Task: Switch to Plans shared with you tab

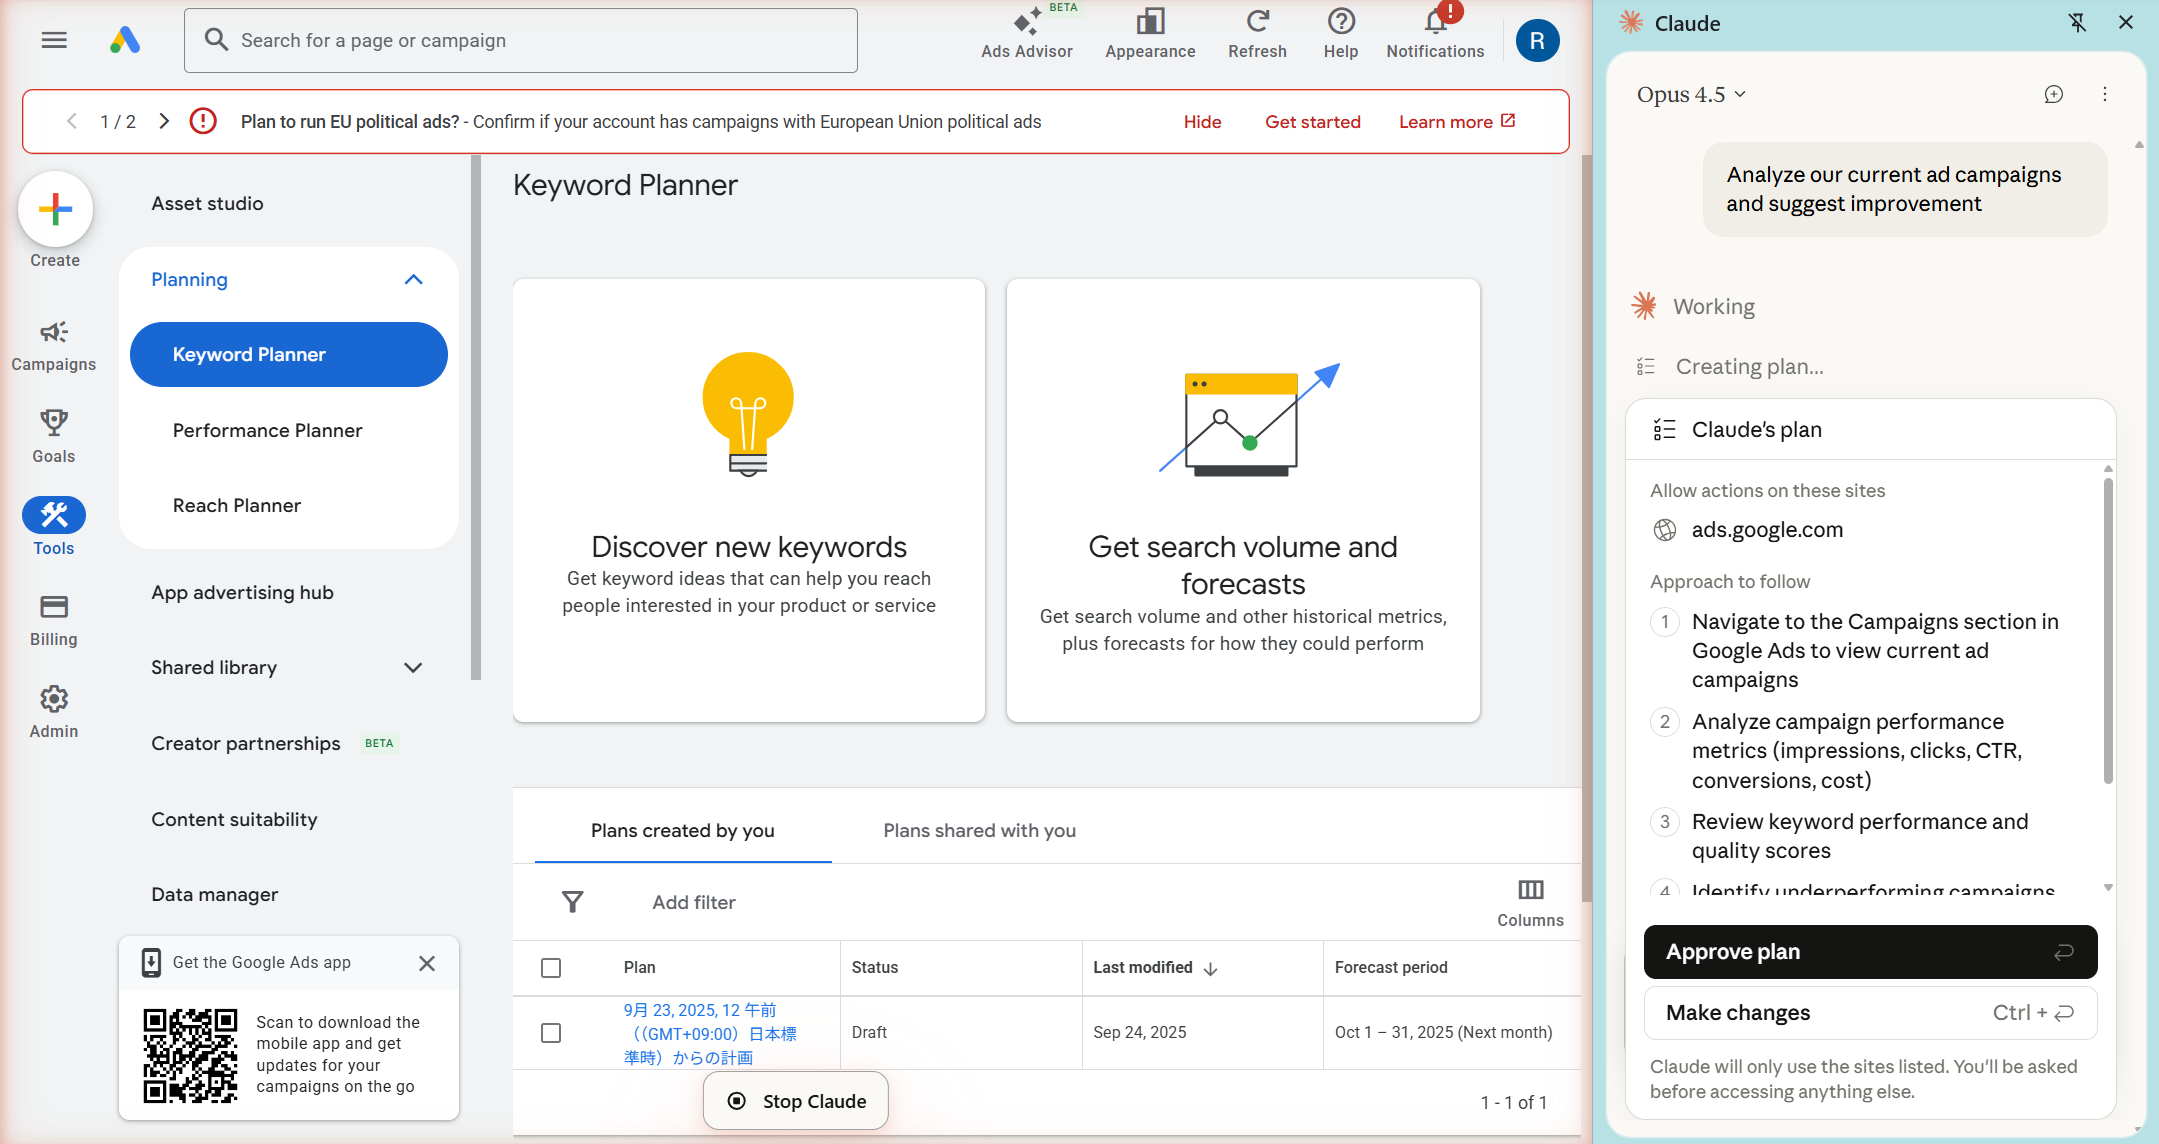Action: [x=979, y=831]
